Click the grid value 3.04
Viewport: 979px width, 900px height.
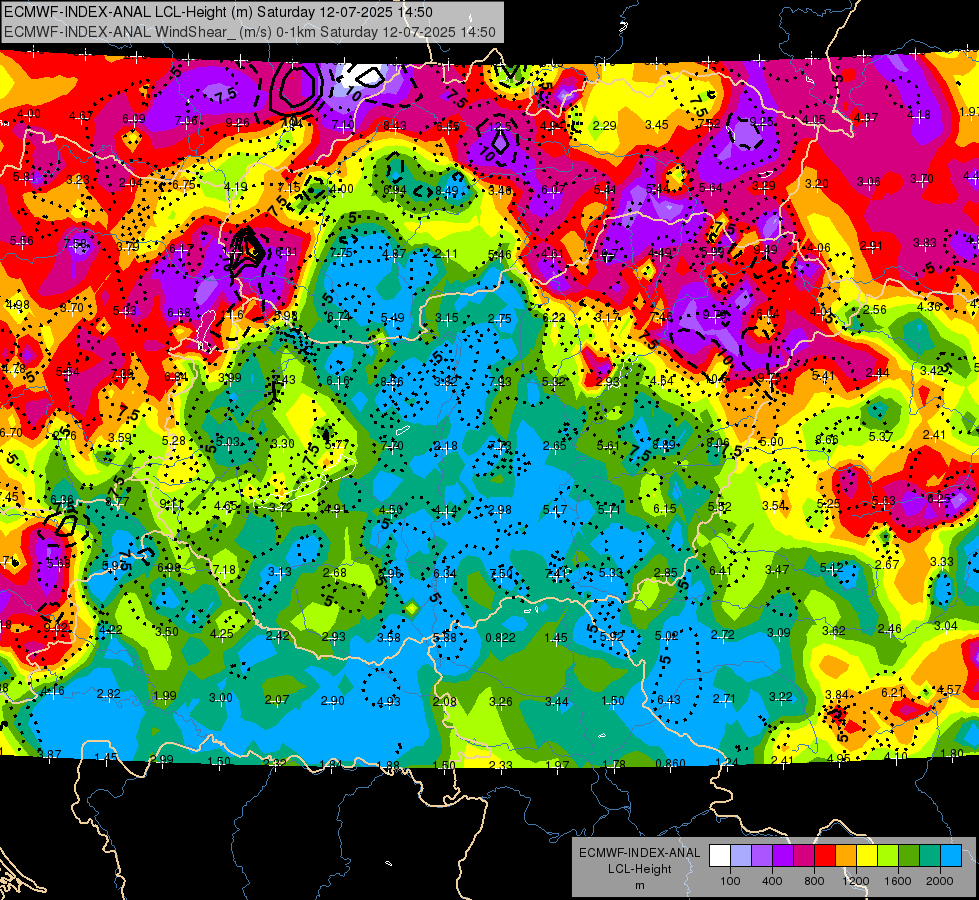946,626
